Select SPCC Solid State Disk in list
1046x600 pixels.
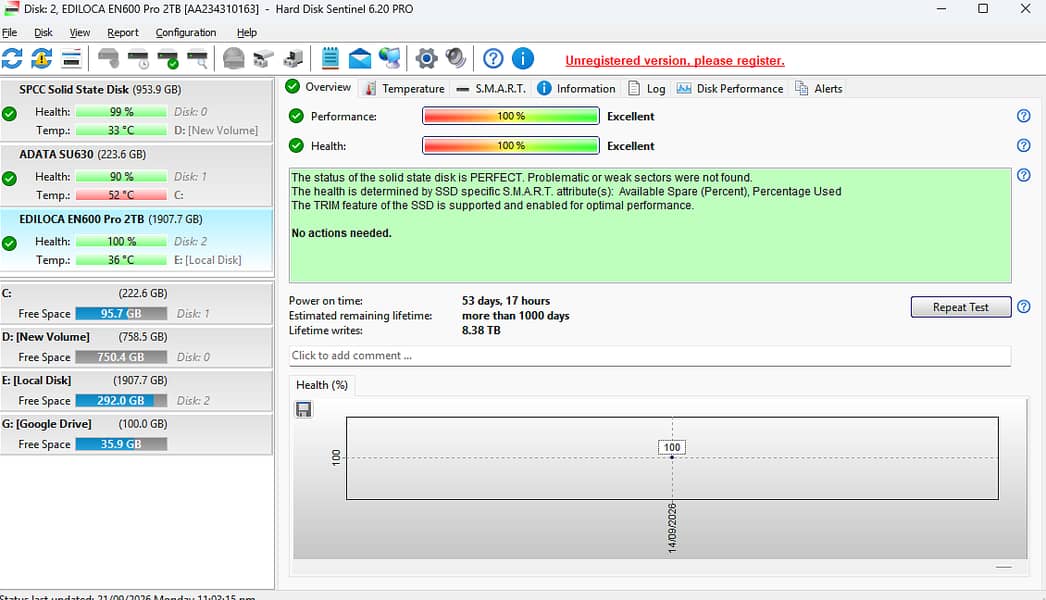[137, 110]
